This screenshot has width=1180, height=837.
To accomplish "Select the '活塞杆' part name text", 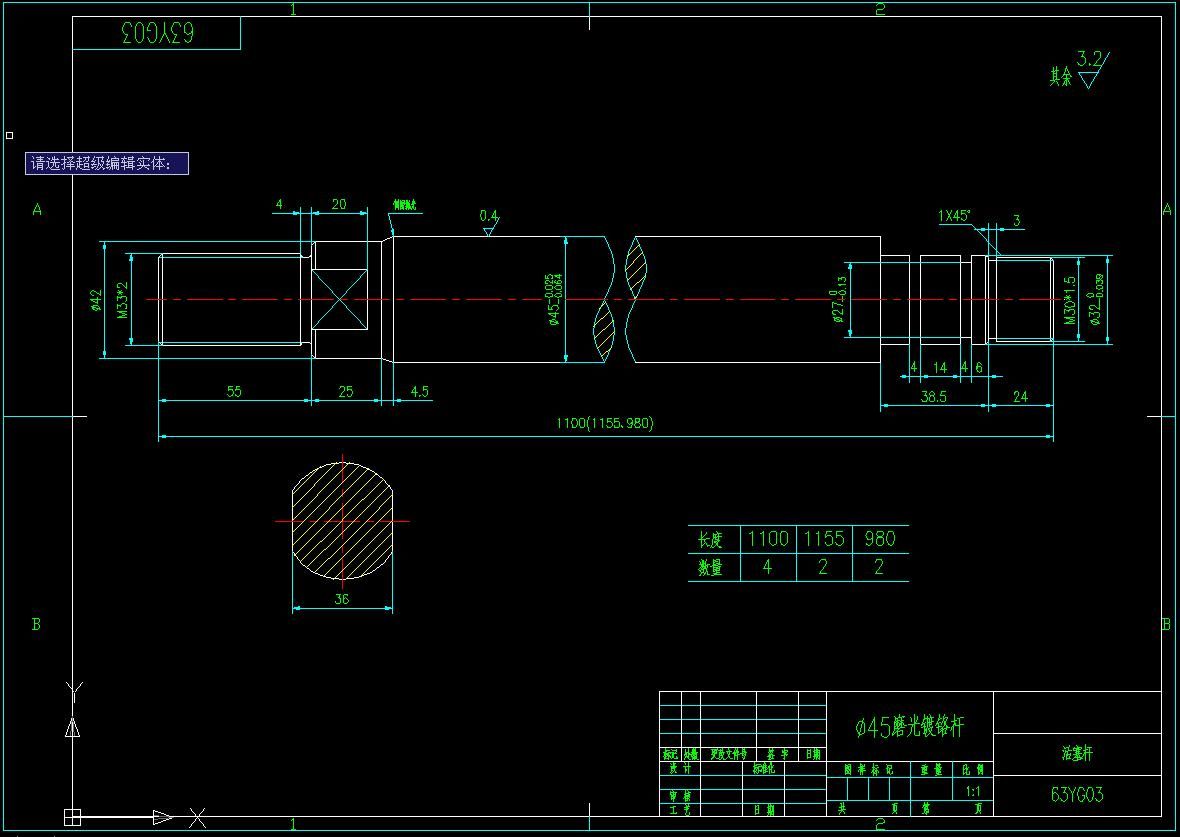I will pyautogui.click(x=1077, y=753).
